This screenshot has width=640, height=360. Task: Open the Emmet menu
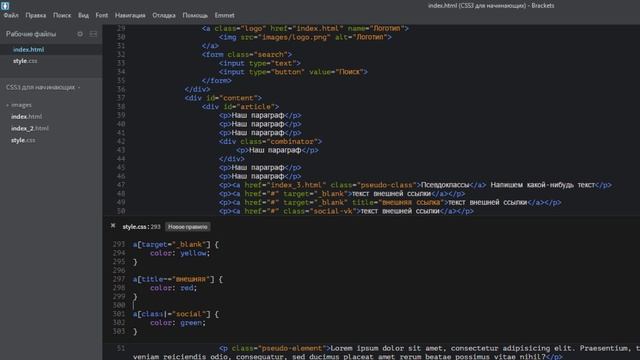224,16
